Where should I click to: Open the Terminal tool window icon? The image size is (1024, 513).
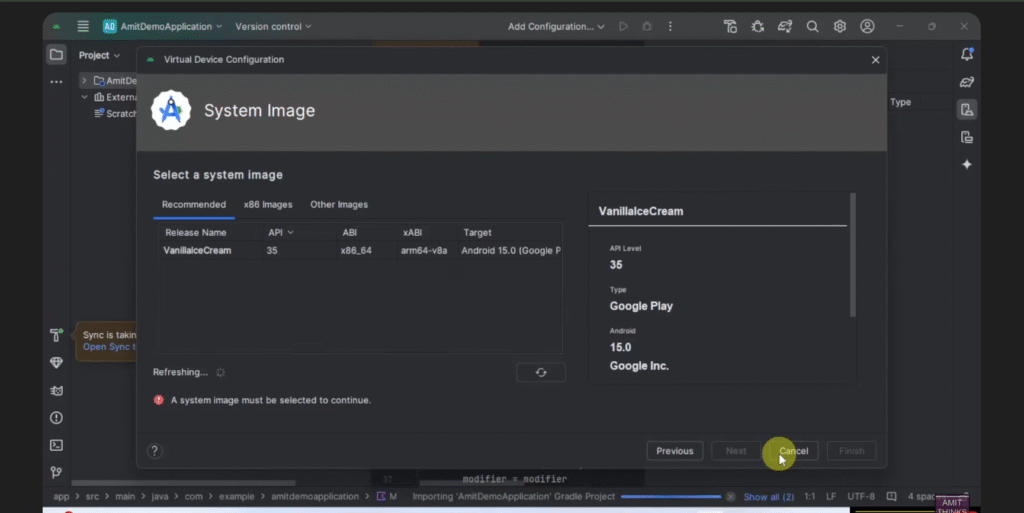point(56,445)
